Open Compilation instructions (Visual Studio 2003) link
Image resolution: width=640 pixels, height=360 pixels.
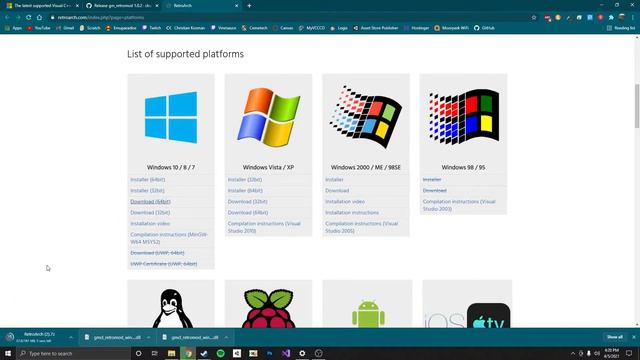[x=459, y=205]
